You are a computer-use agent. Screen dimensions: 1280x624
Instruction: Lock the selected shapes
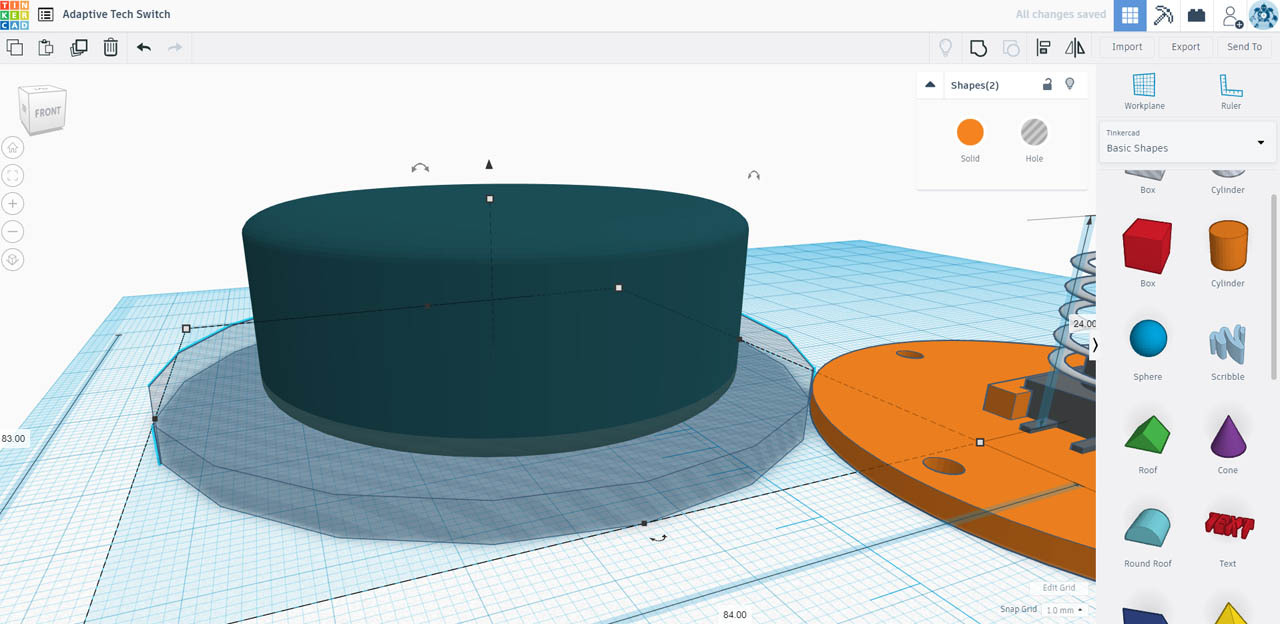[x=1047, y=84]
